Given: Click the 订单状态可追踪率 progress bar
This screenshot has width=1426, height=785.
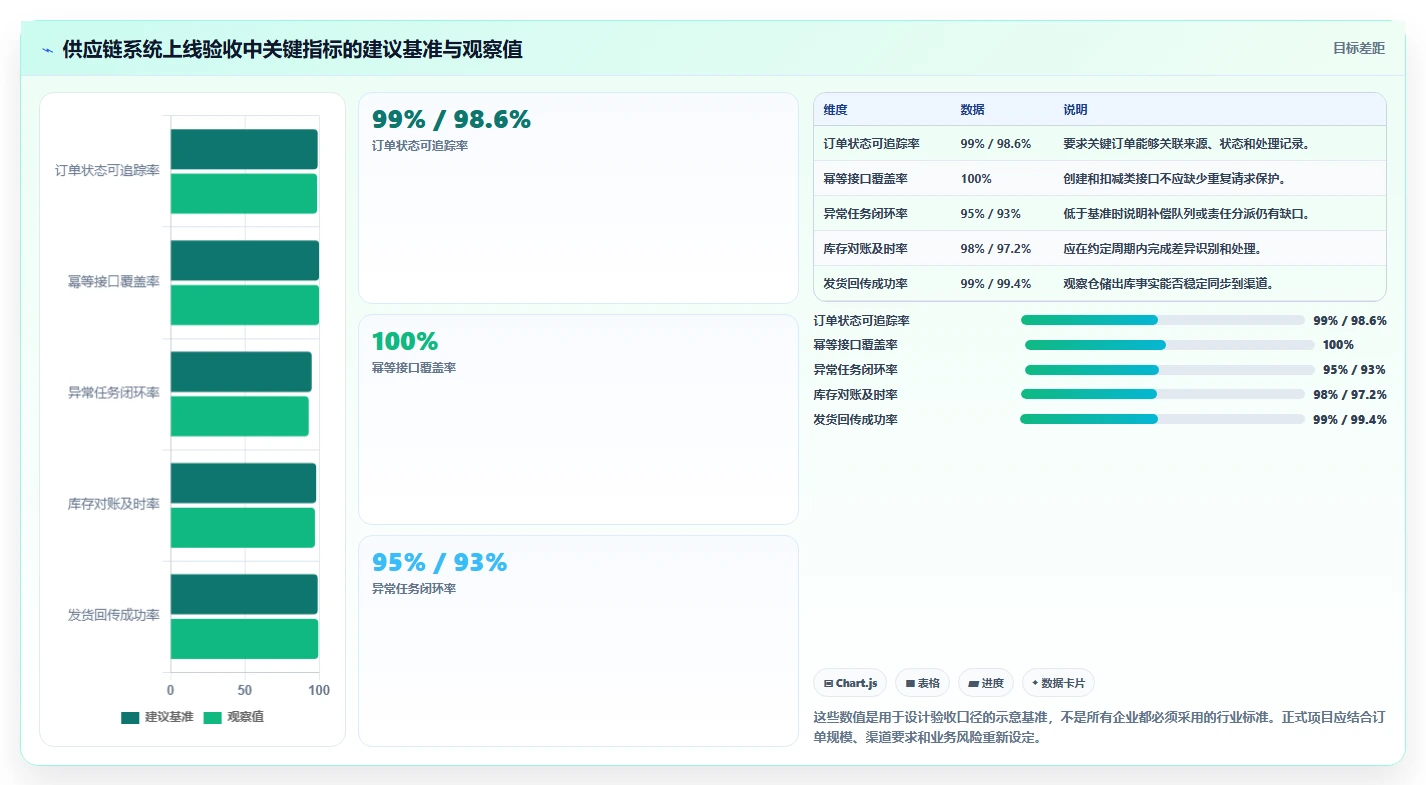Looking at the screenshot, I should (x=1163, y=321).
